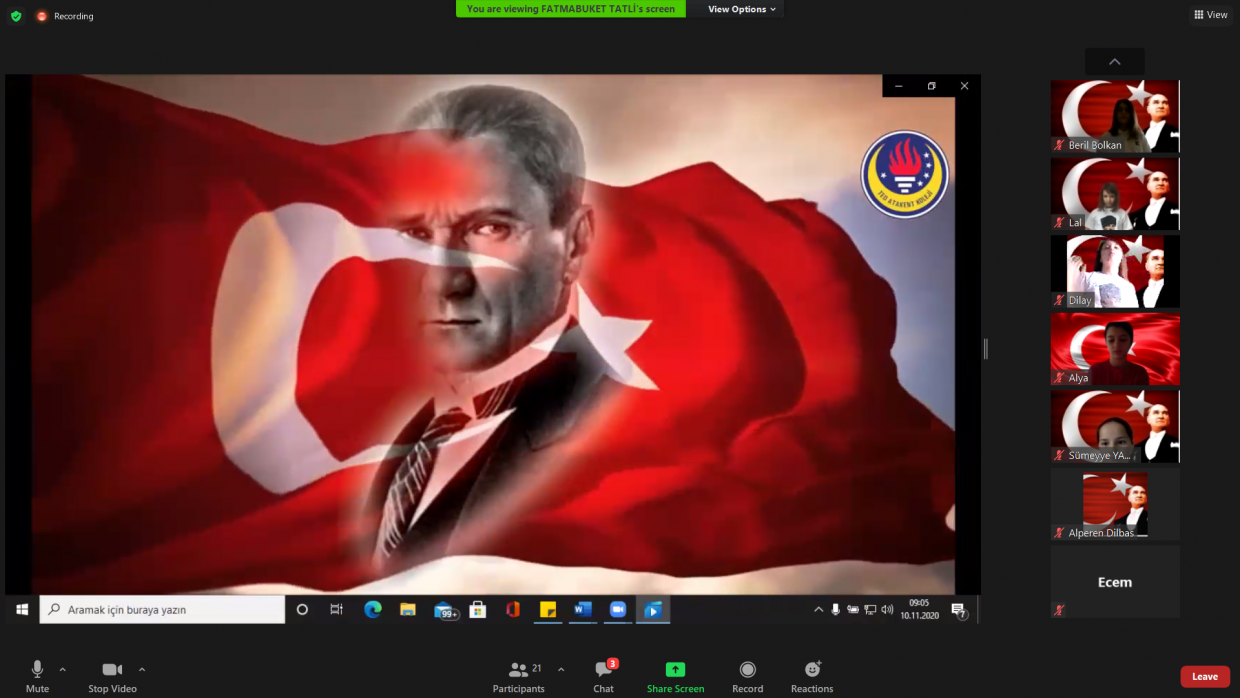Select Ecem's participant tile
Screen dimensions: 1240x698
click(1115, 581)
